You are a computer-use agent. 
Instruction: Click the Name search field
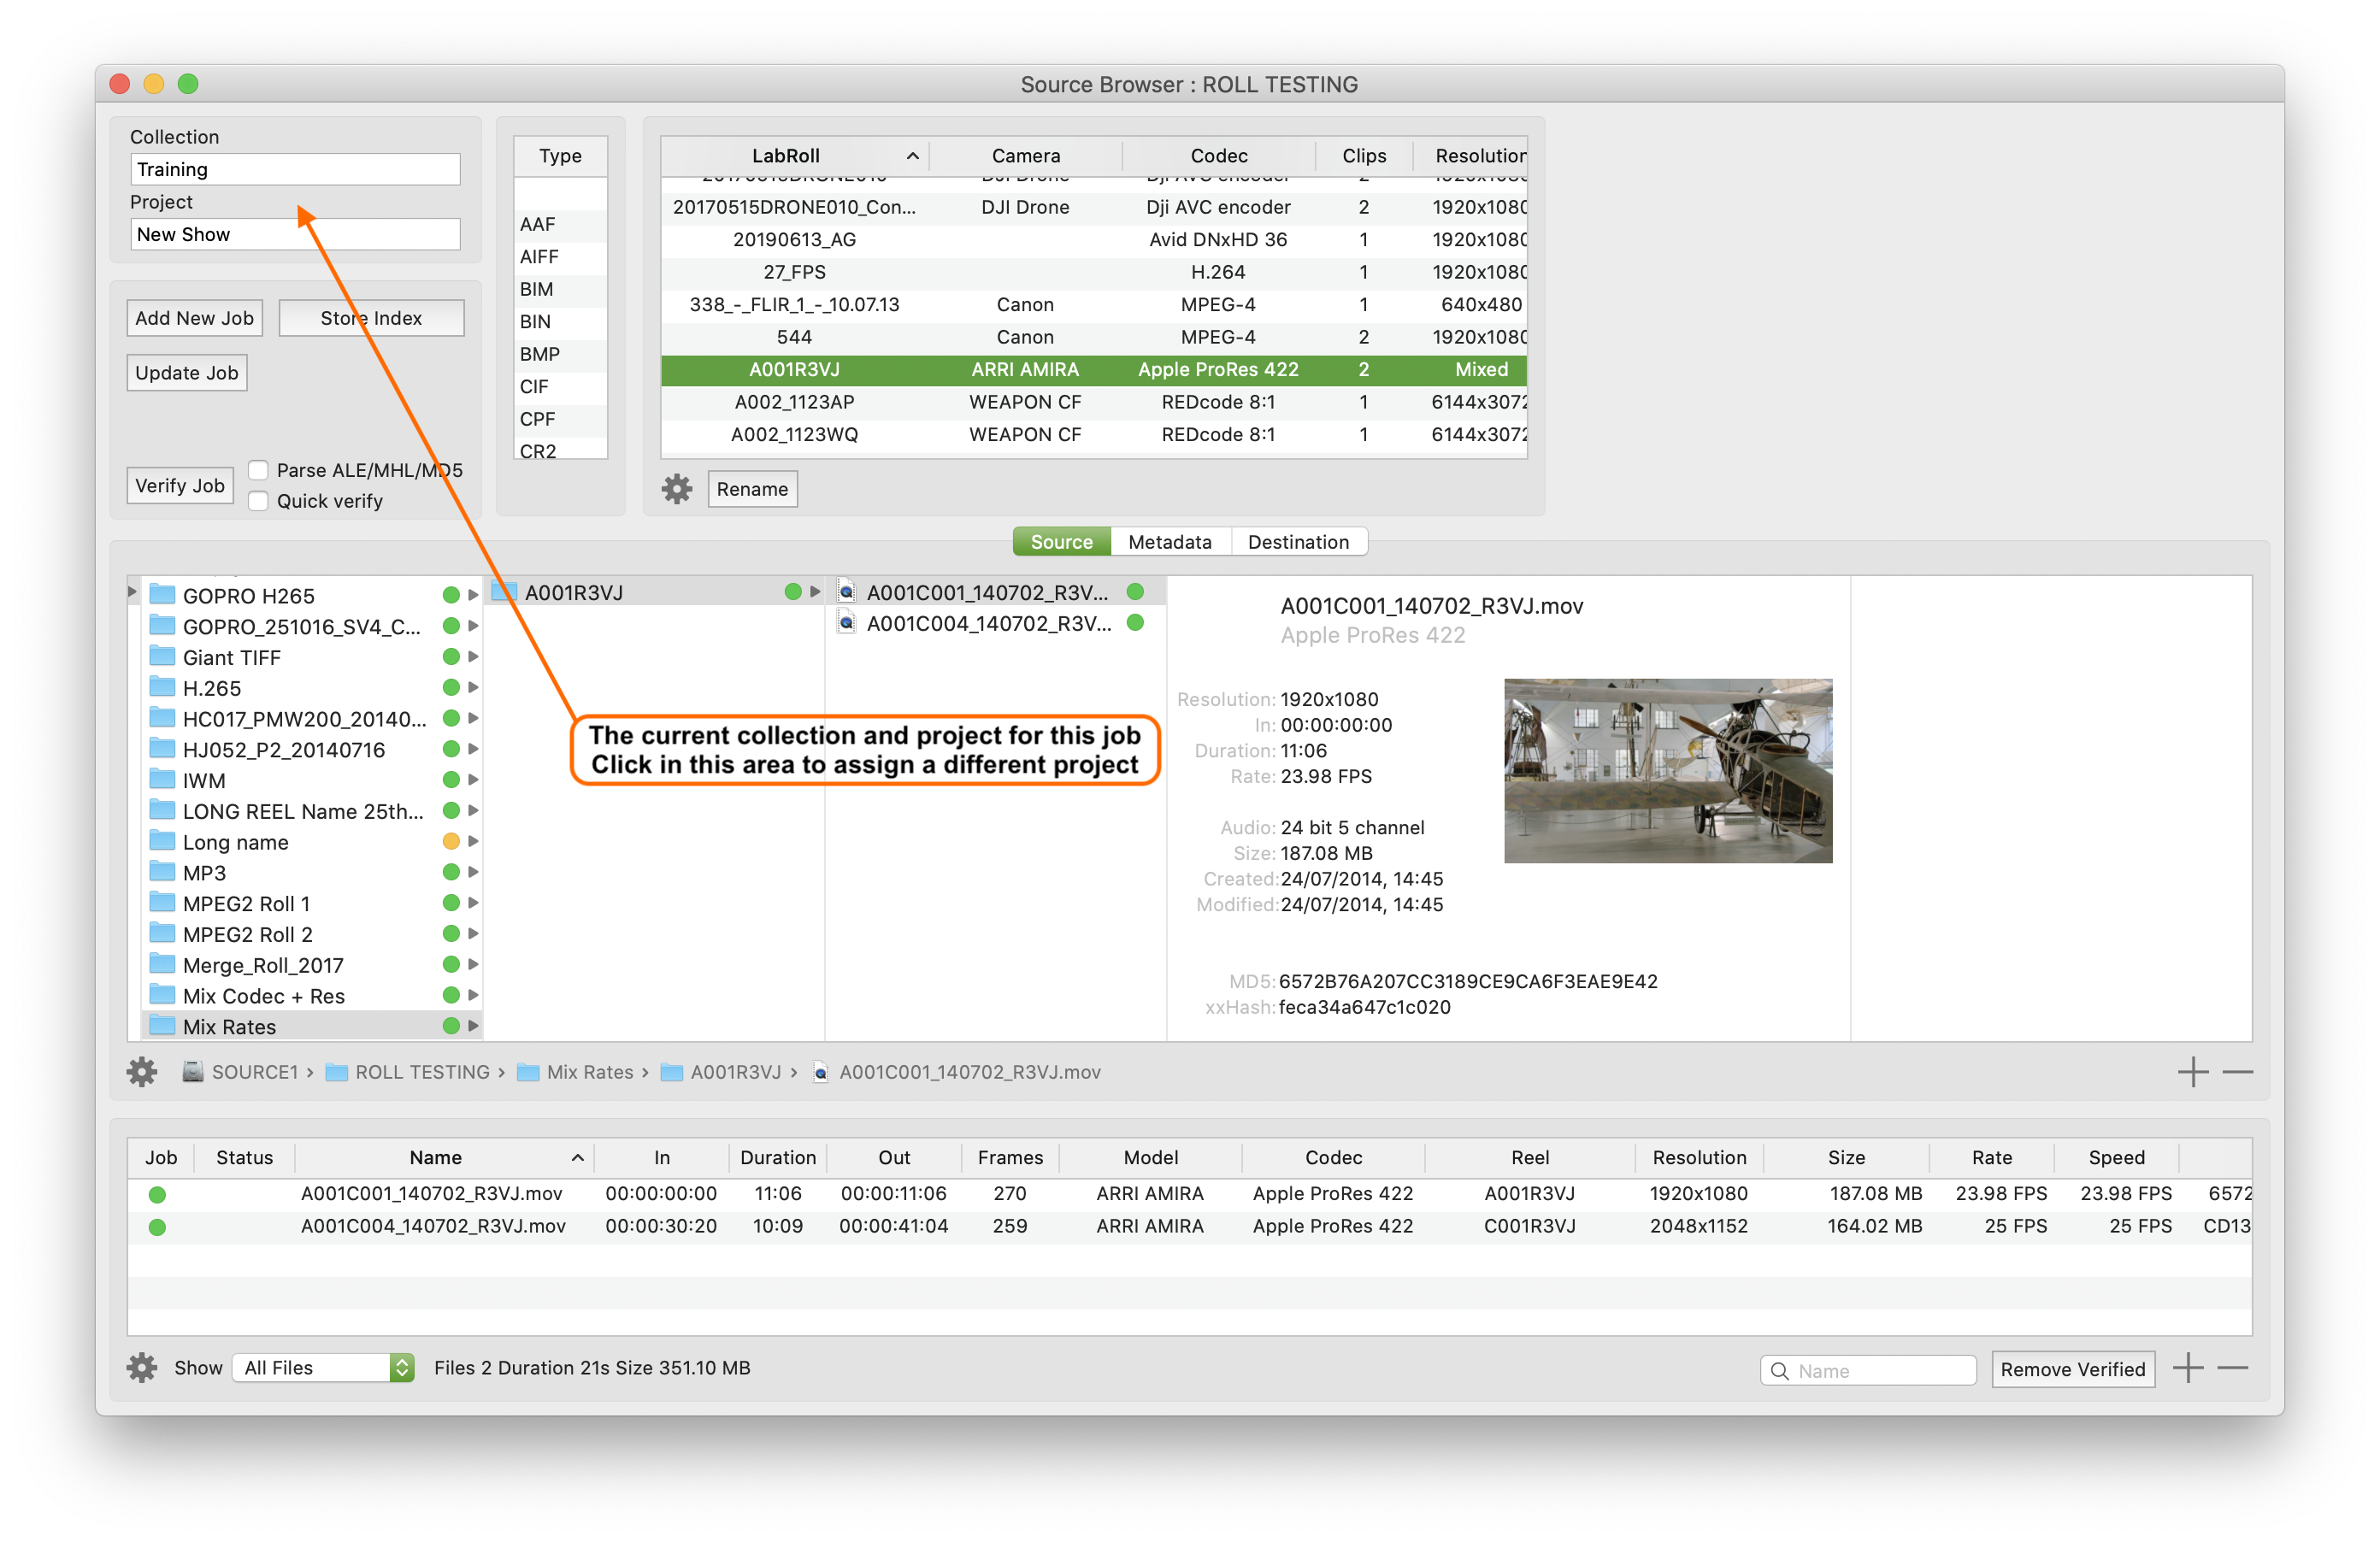[x=1868, y=1370]
